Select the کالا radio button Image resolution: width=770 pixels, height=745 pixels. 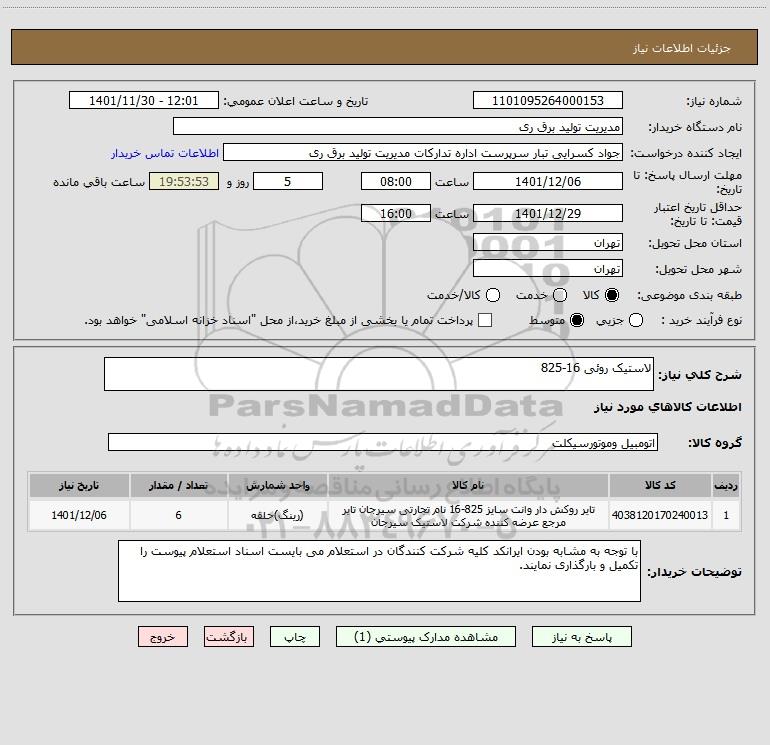tap(612, 295)
